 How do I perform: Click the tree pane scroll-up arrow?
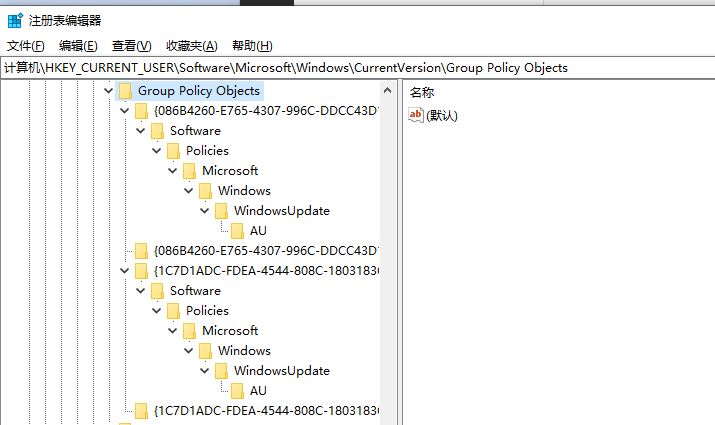tap(388, 90)
